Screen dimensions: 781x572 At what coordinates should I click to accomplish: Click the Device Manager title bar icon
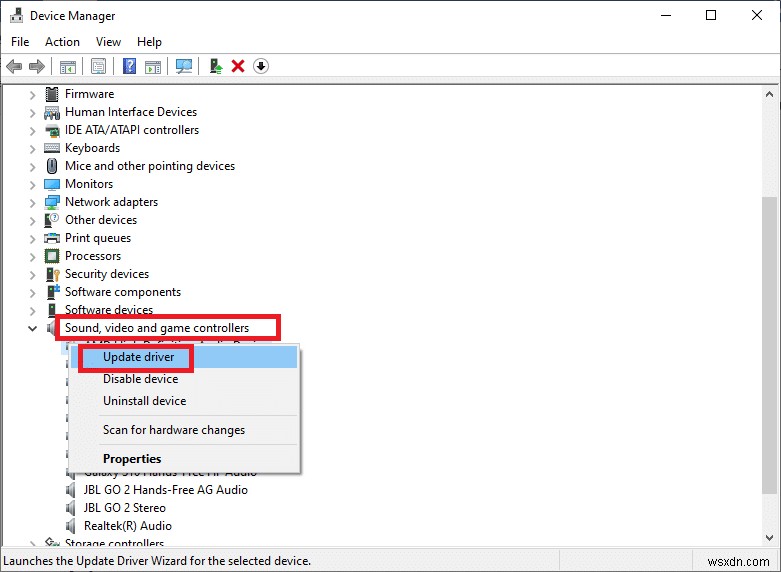click(16, 15)
